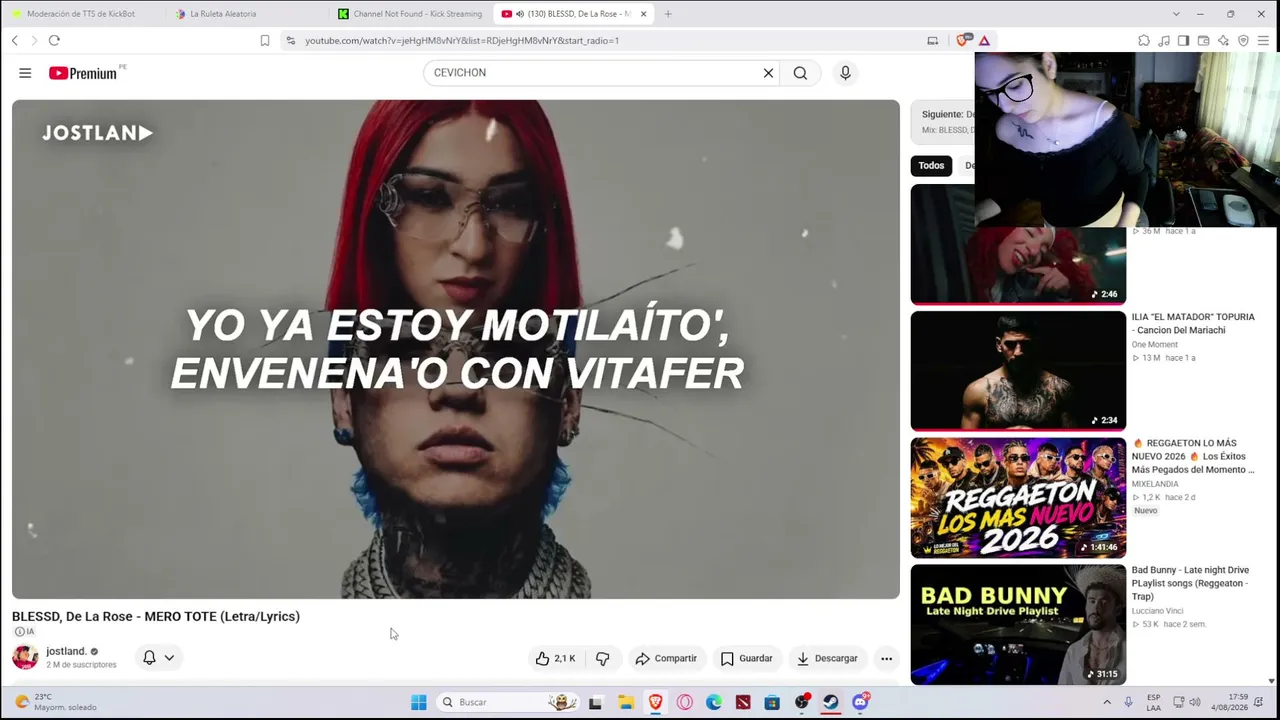Toggle notification bell for jostland
The image size is (1280, 720).
click(149, 657)
